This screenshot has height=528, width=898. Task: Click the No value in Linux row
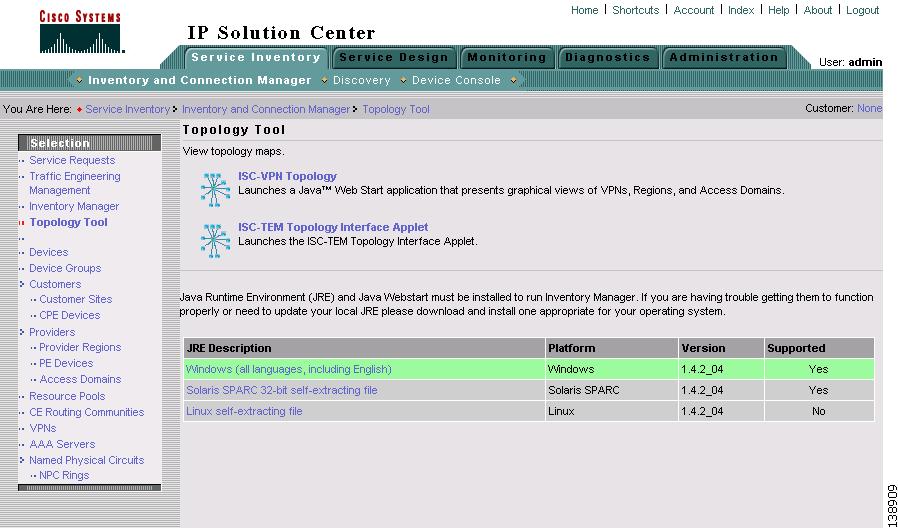[818, 411]
